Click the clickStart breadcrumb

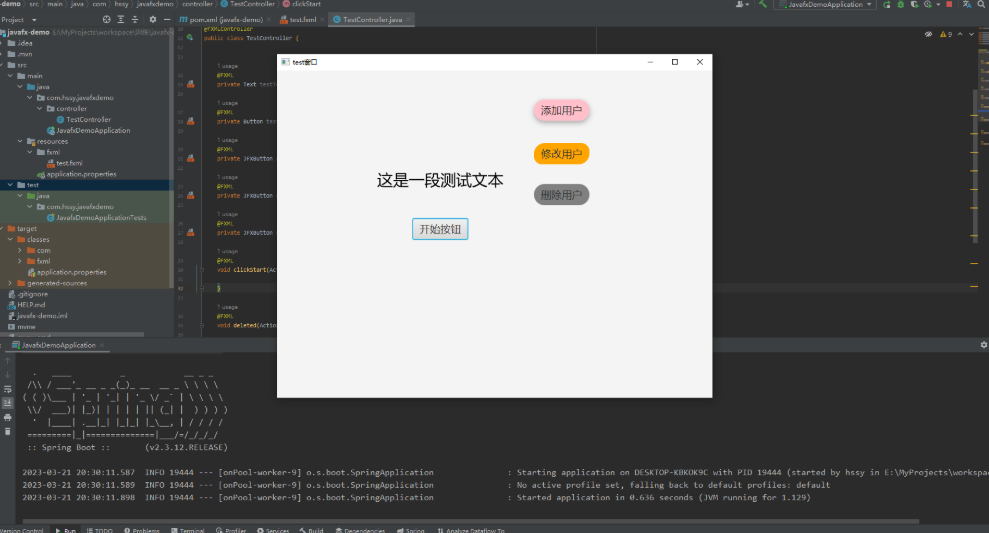pos(302,4)
